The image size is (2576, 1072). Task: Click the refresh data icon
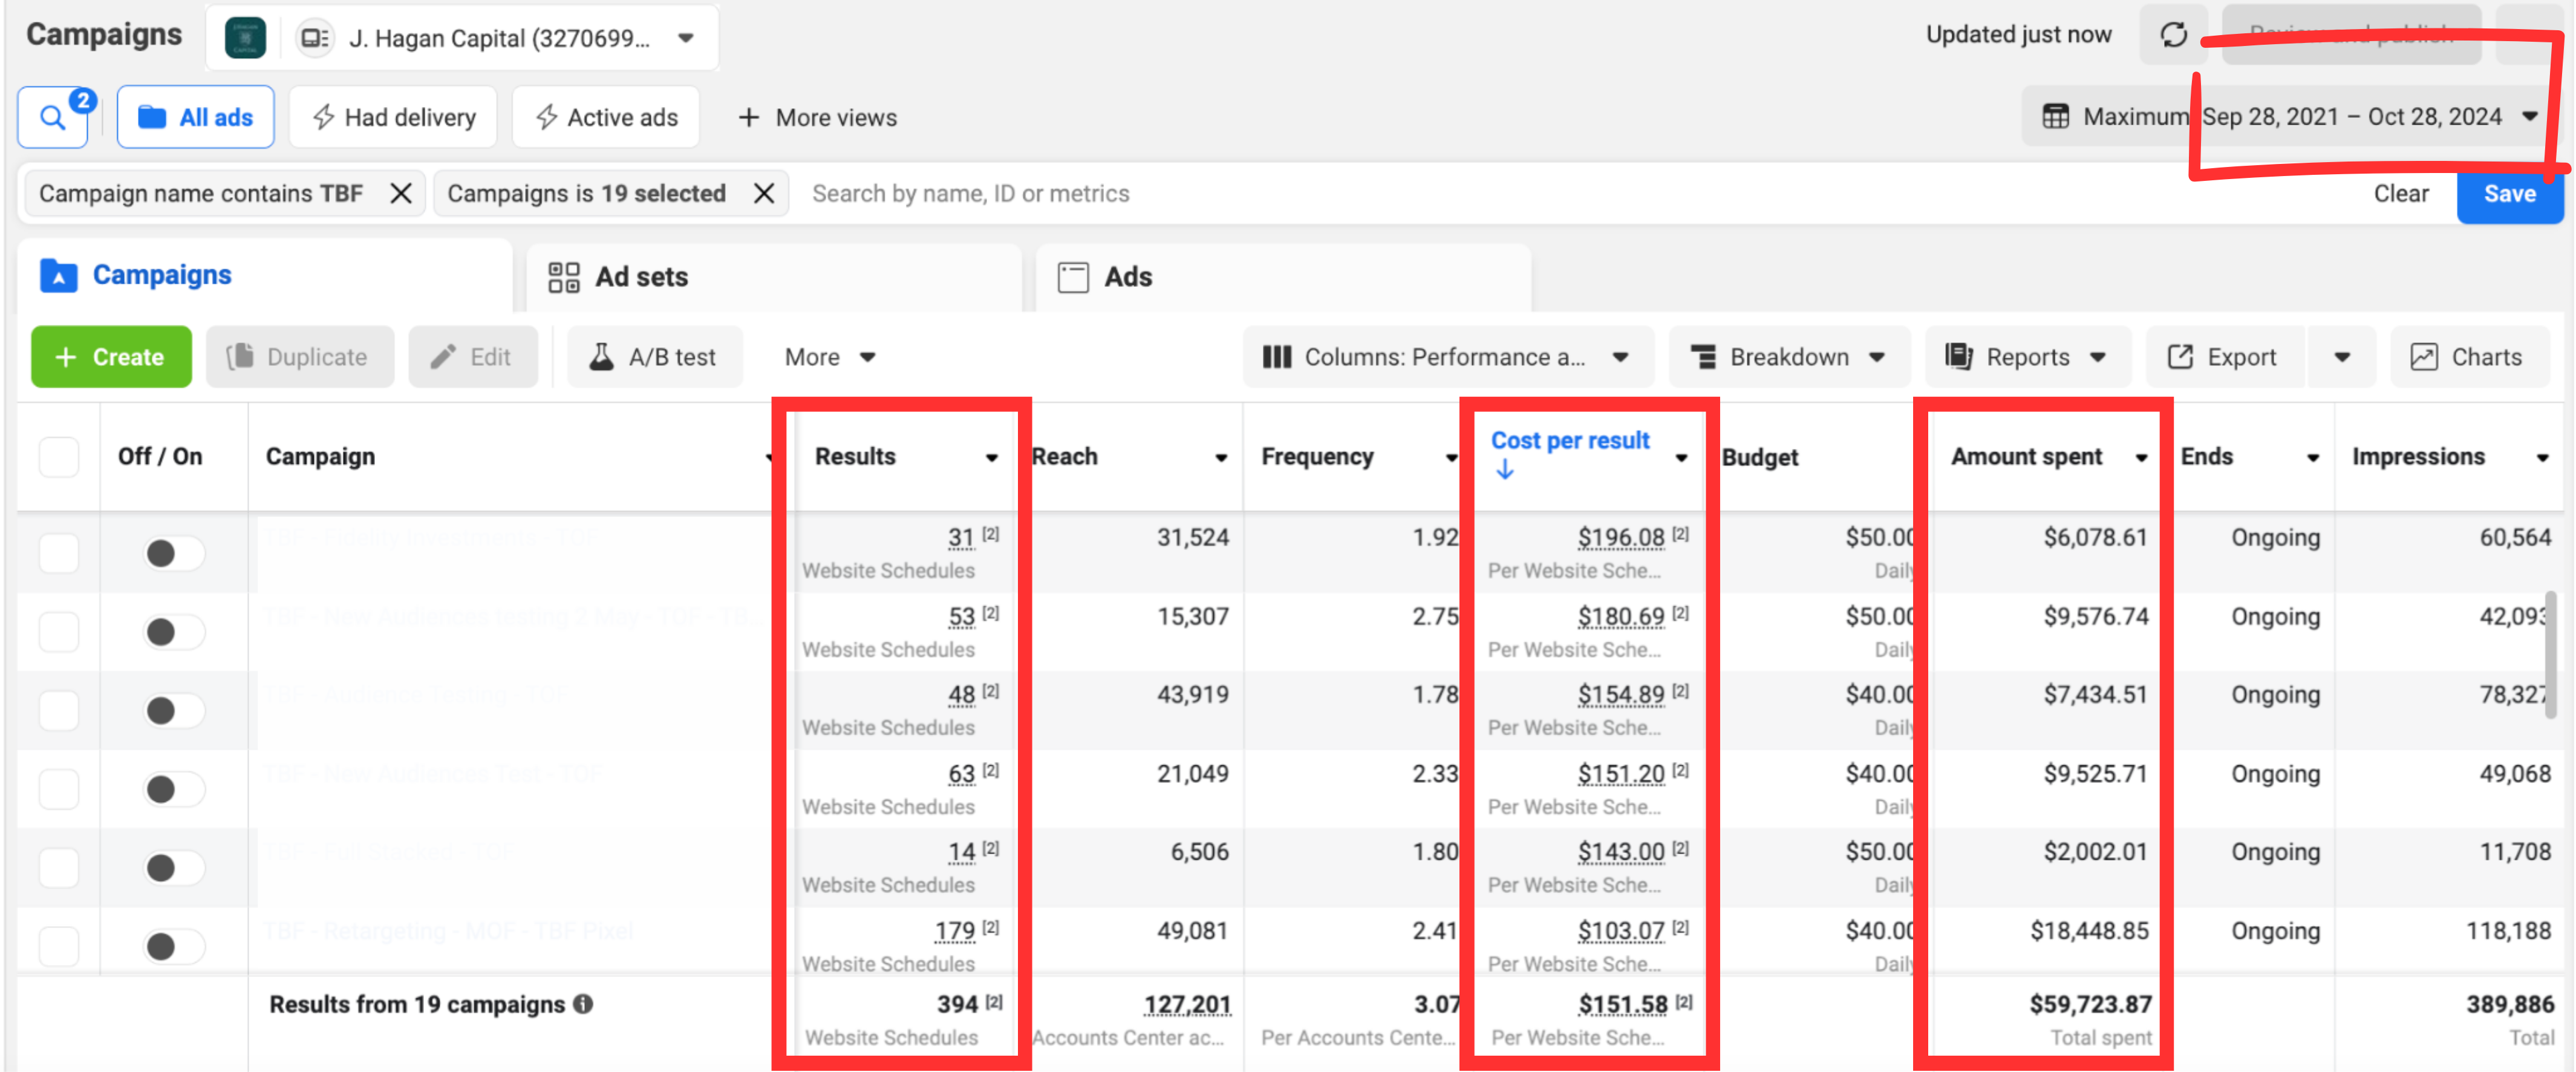tap(2173, 35)
